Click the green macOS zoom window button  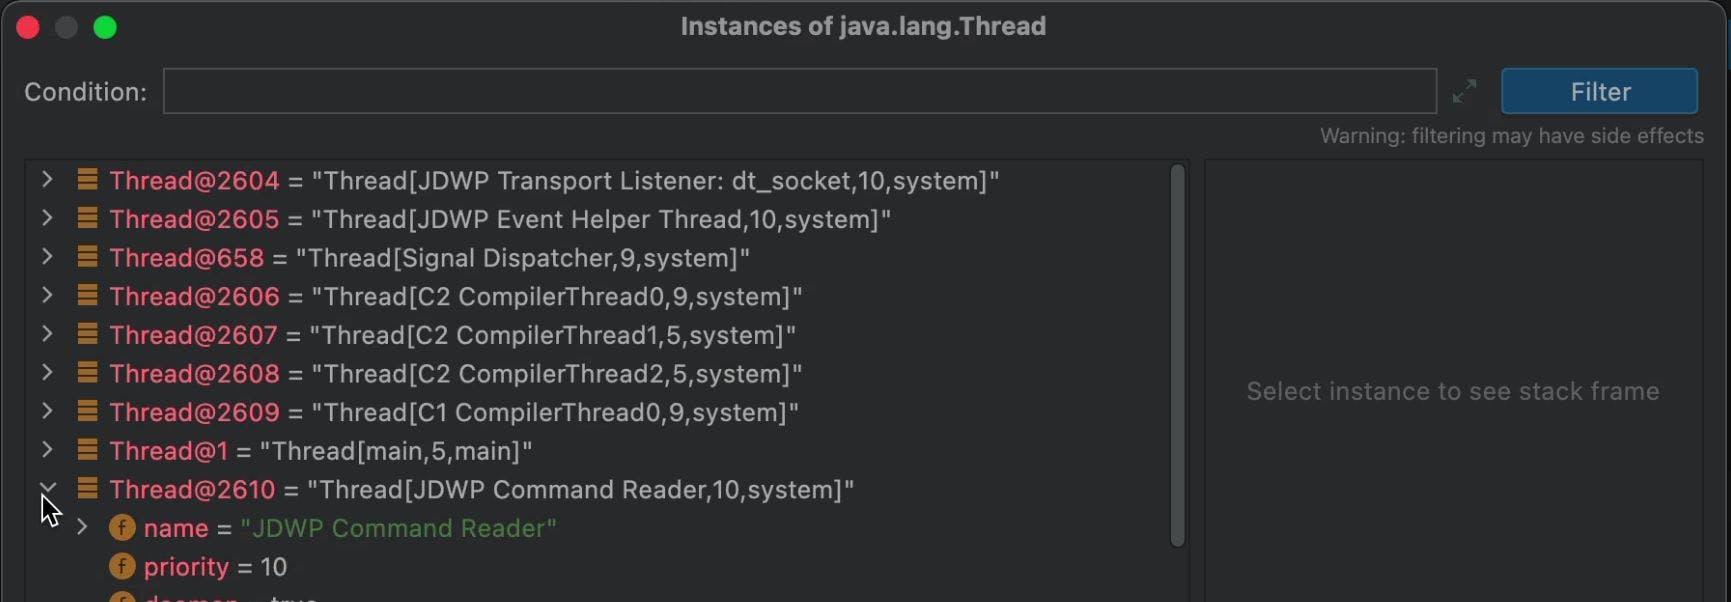[105, 27]
